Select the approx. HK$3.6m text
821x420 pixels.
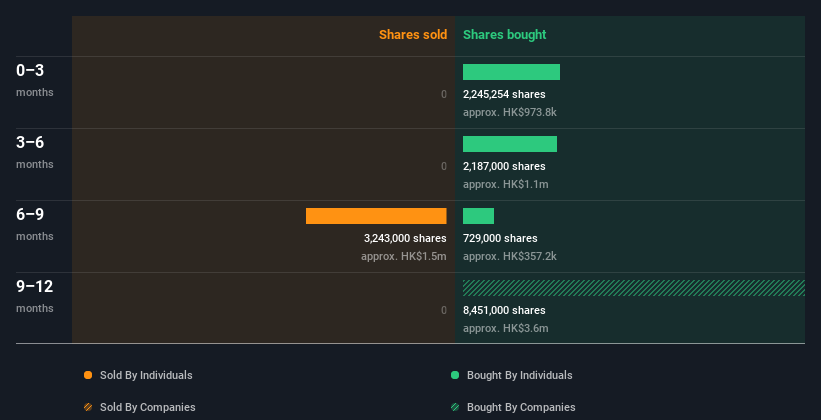(x=505, y=328)
